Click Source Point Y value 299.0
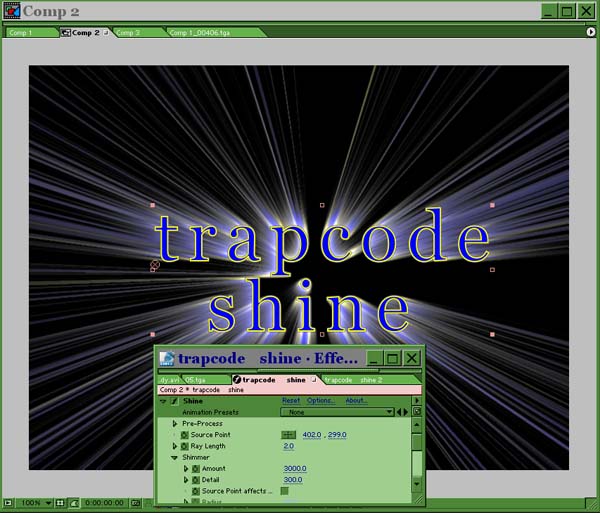Viewport: 600px width, 513px height. tap(337, 435)
